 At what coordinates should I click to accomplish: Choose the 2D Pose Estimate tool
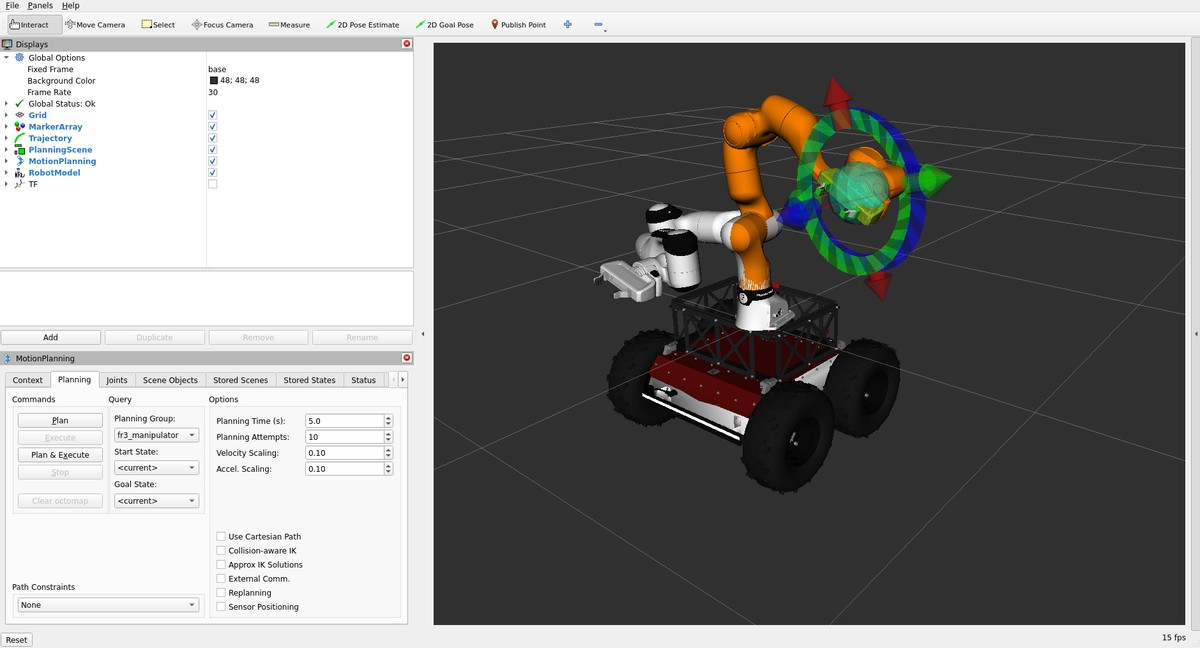363,25
